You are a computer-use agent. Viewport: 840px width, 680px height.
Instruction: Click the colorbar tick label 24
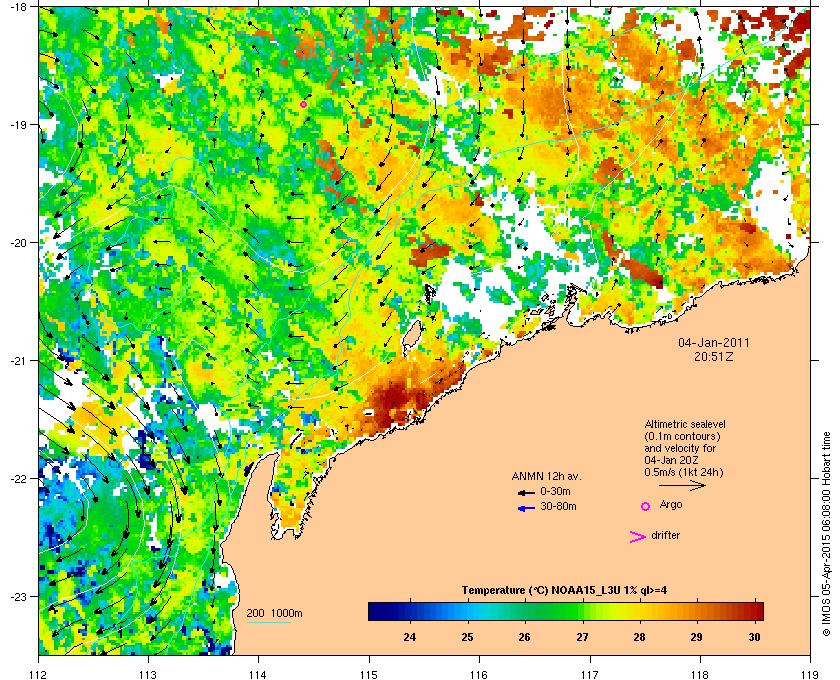pyautogui.click(x=410, y=637)
